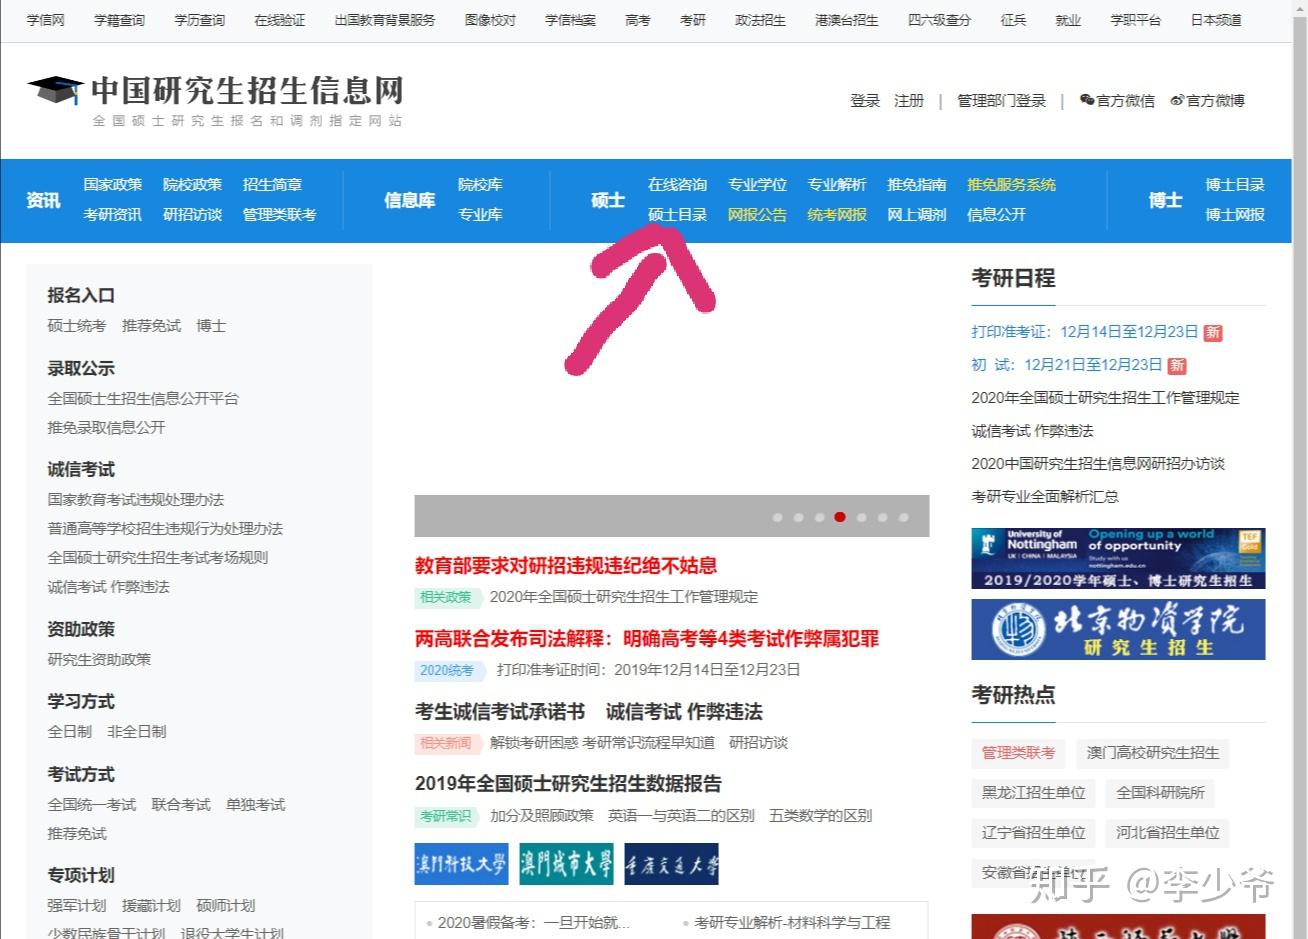Go to 院校库 under 信息库

pyautogui.click(x=480, y=184)
